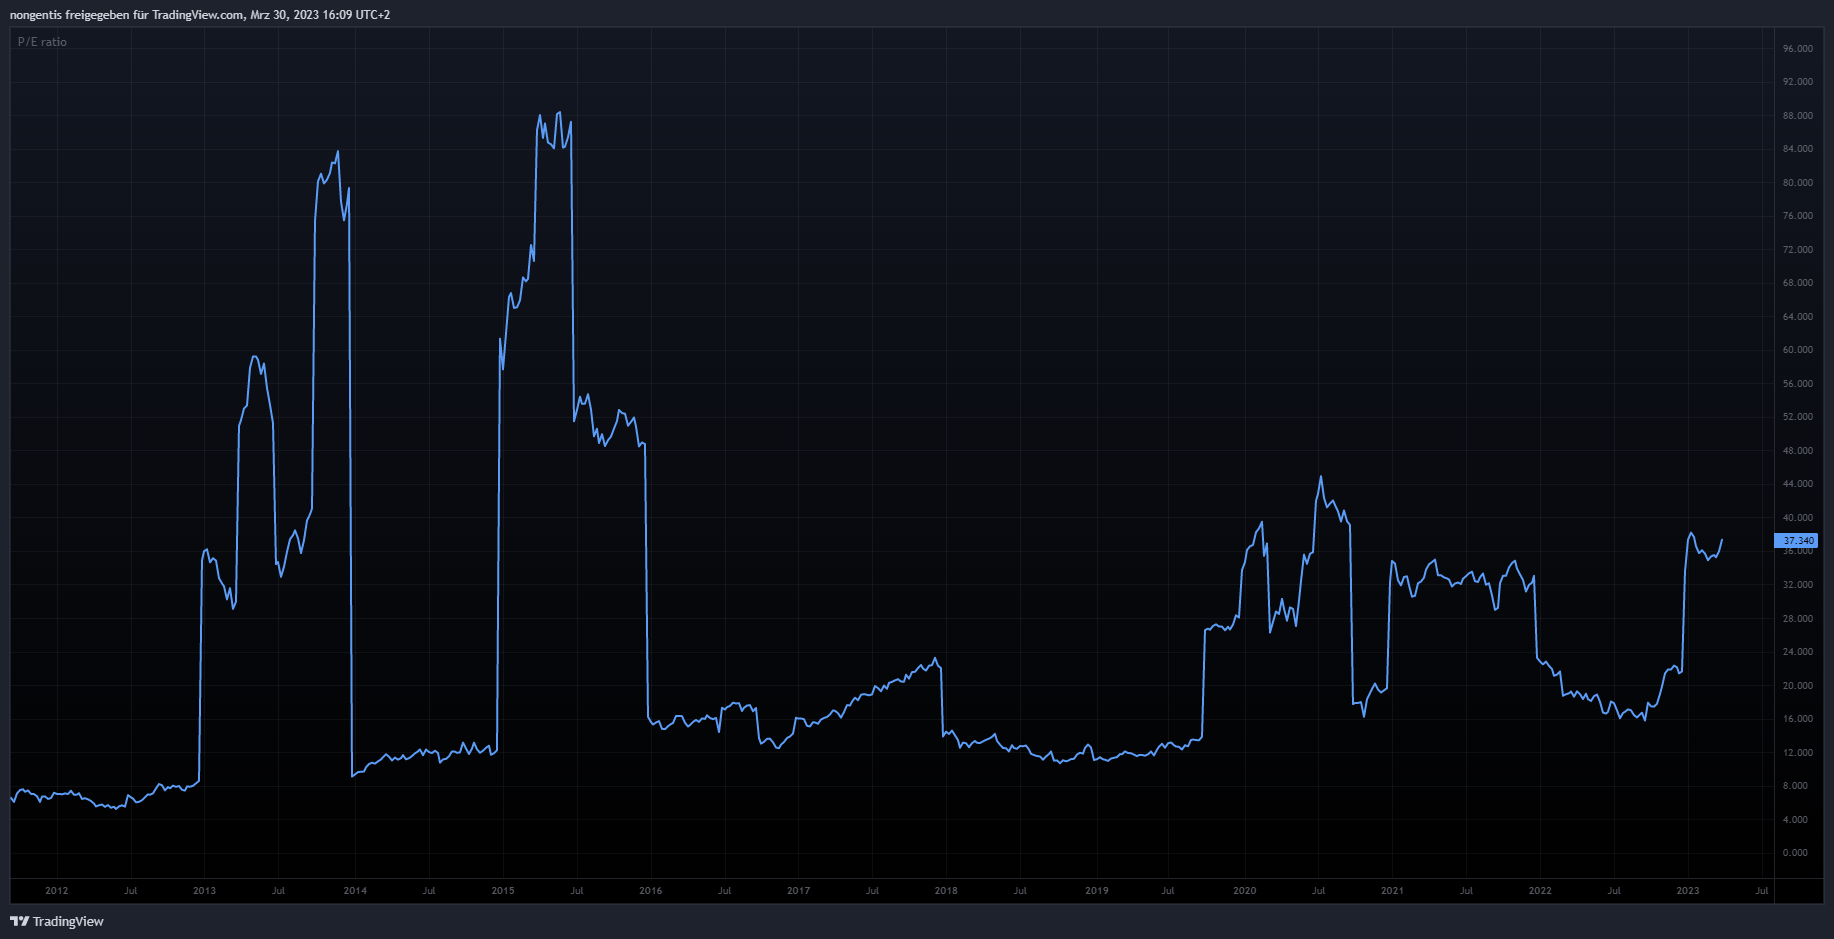Screen dimensions: 1834x939
Task: Click 2023 on the time axis
Action: [x=1687, y=890]
